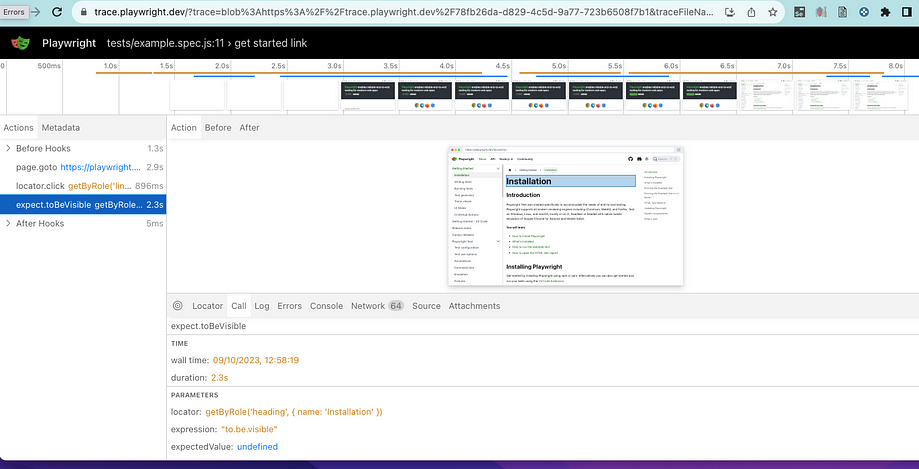Open the Network tab showing 64
The height and width of the screenshot is (469, 919).
tap(377, 306)
